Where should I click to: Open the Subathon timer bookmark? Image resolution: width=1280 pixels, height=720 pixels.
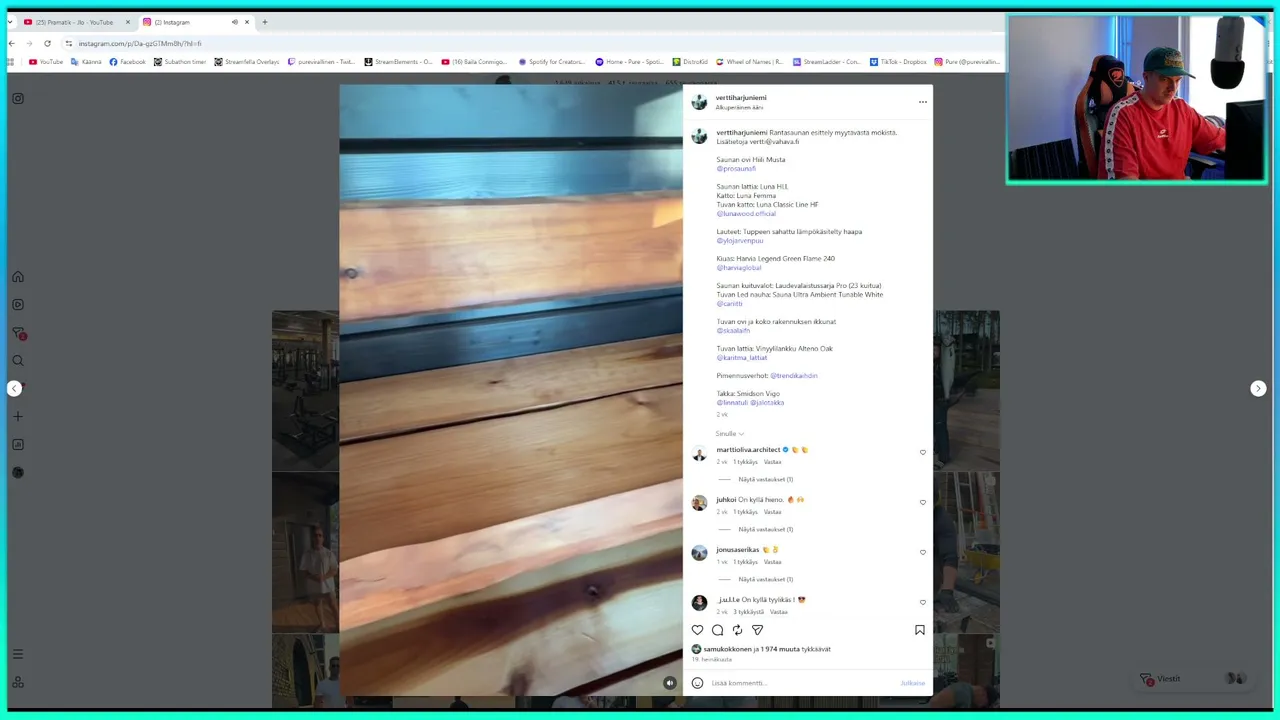[180, 62]
